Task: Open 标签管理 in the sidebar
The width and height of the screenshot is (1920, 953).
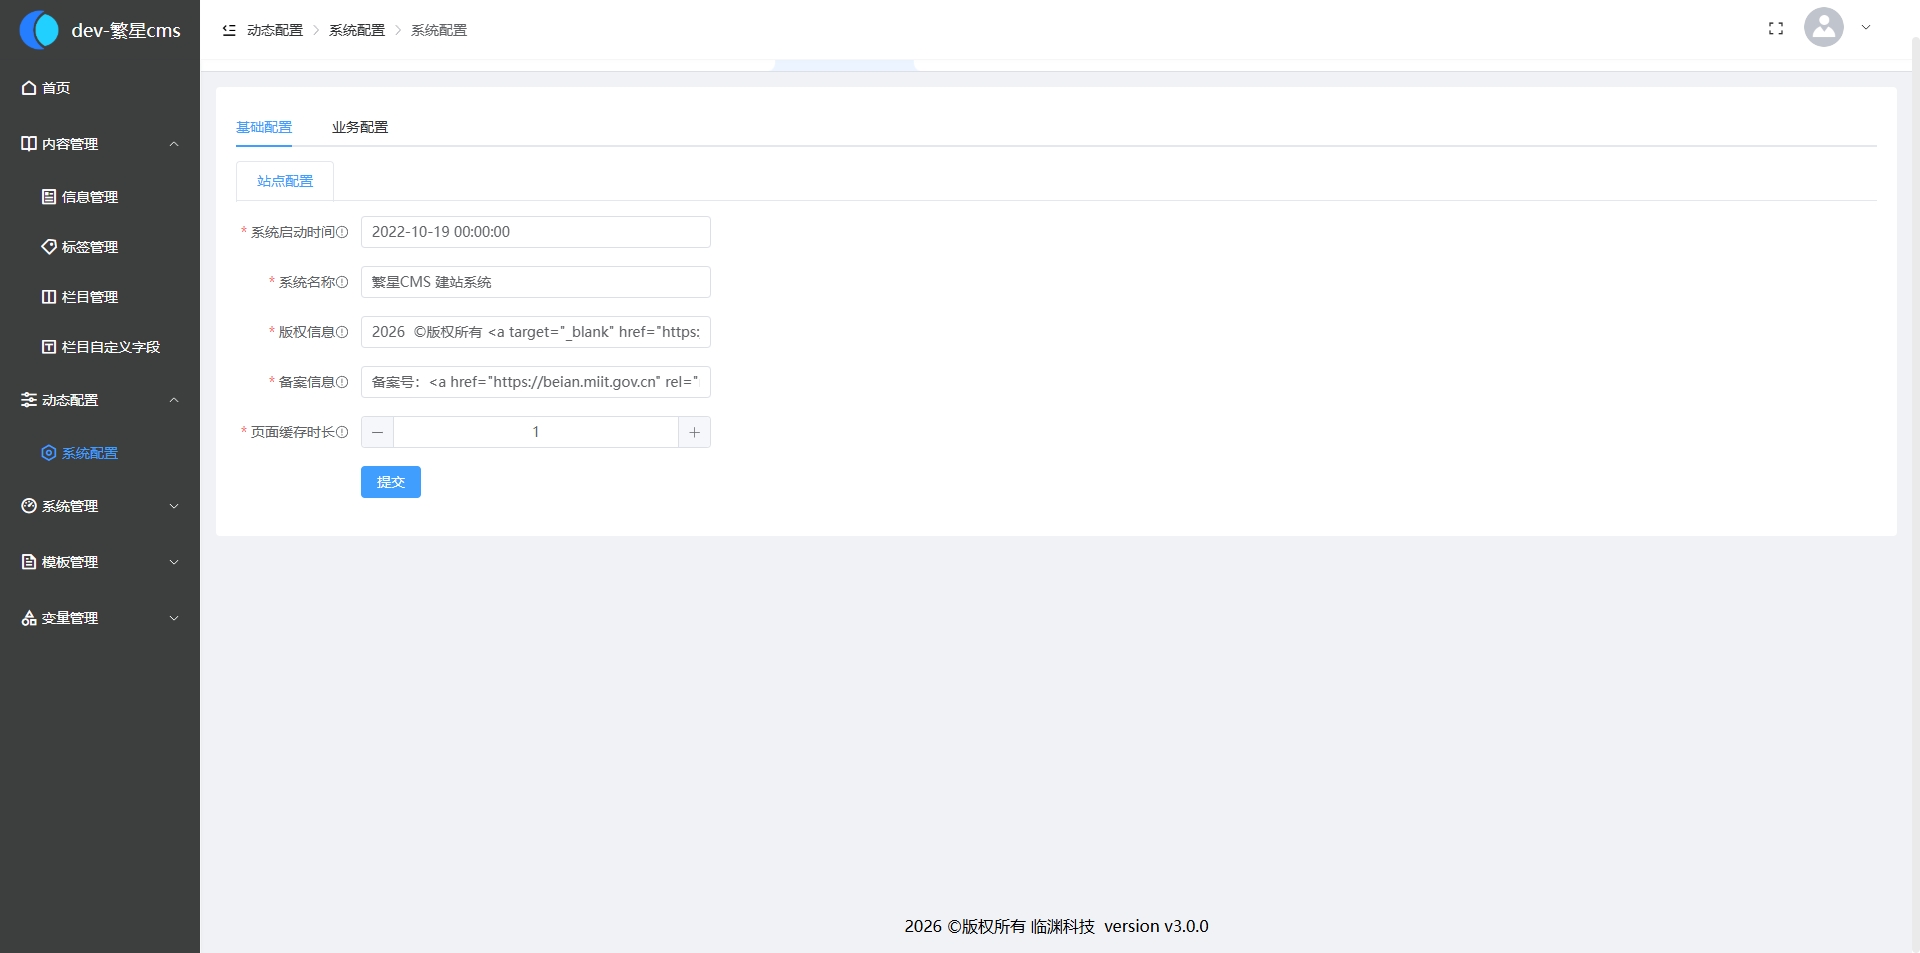Action: (90, 247)
